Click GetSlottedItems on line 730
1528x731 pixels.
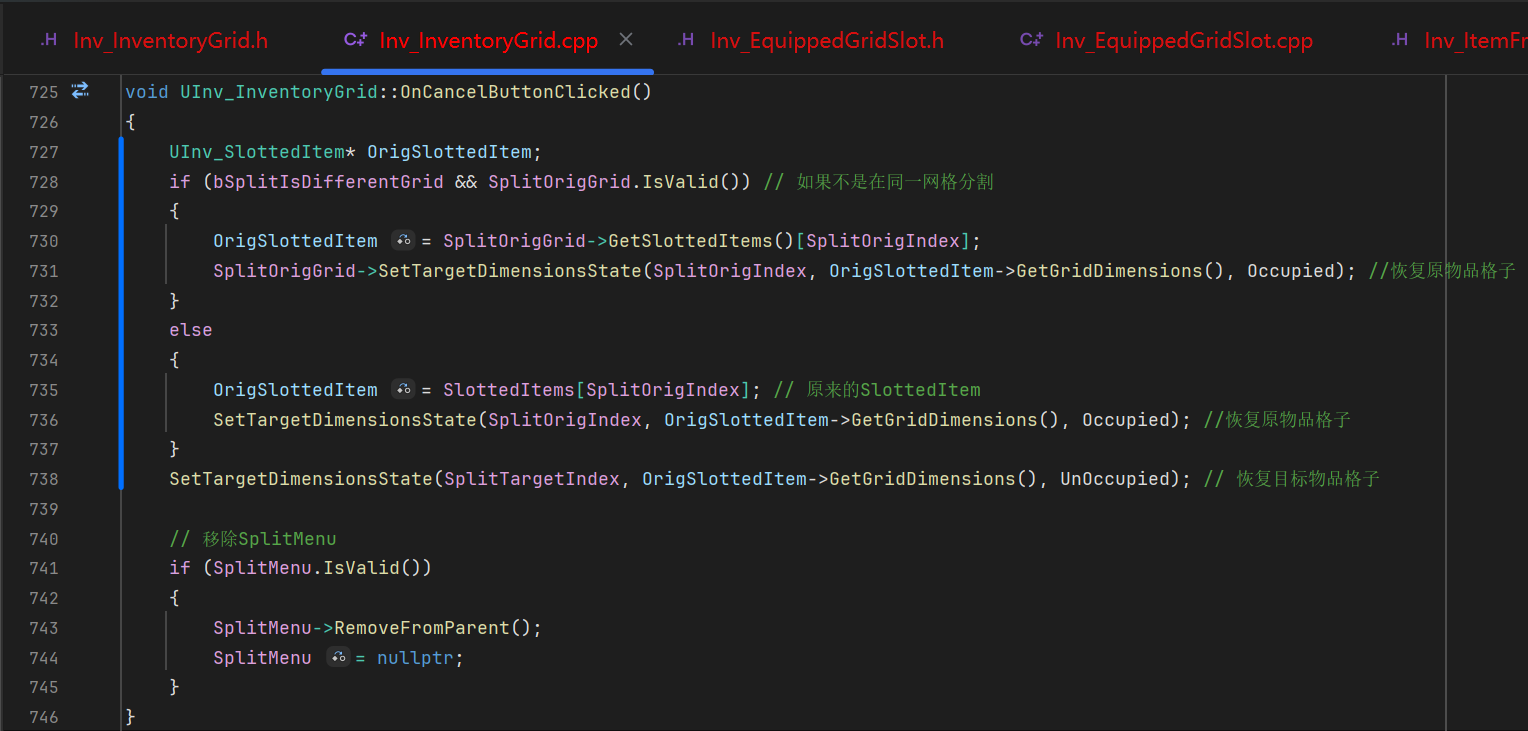[x=691, y=241]
